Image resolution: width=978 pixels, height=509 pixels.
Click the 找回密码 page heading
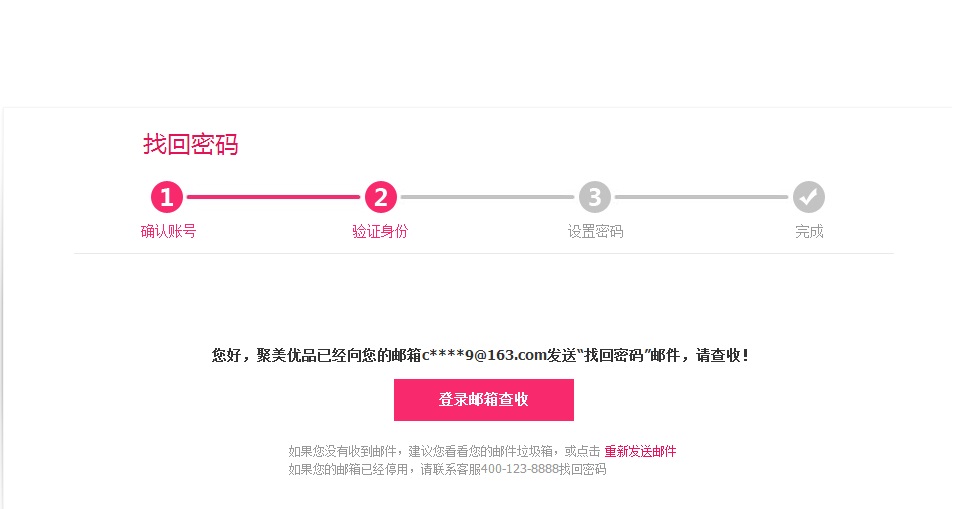coord(191,144)
